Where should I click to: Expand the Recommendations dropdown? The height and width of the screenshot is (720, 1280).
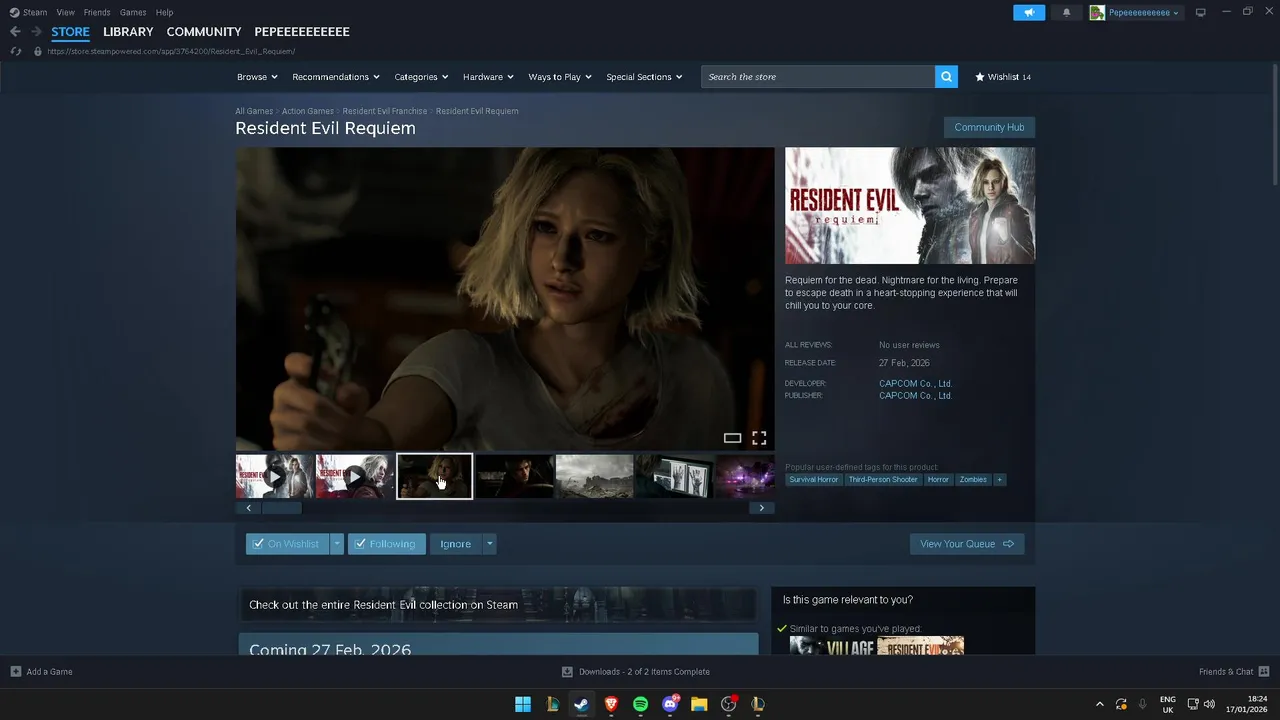coord(336,77)
